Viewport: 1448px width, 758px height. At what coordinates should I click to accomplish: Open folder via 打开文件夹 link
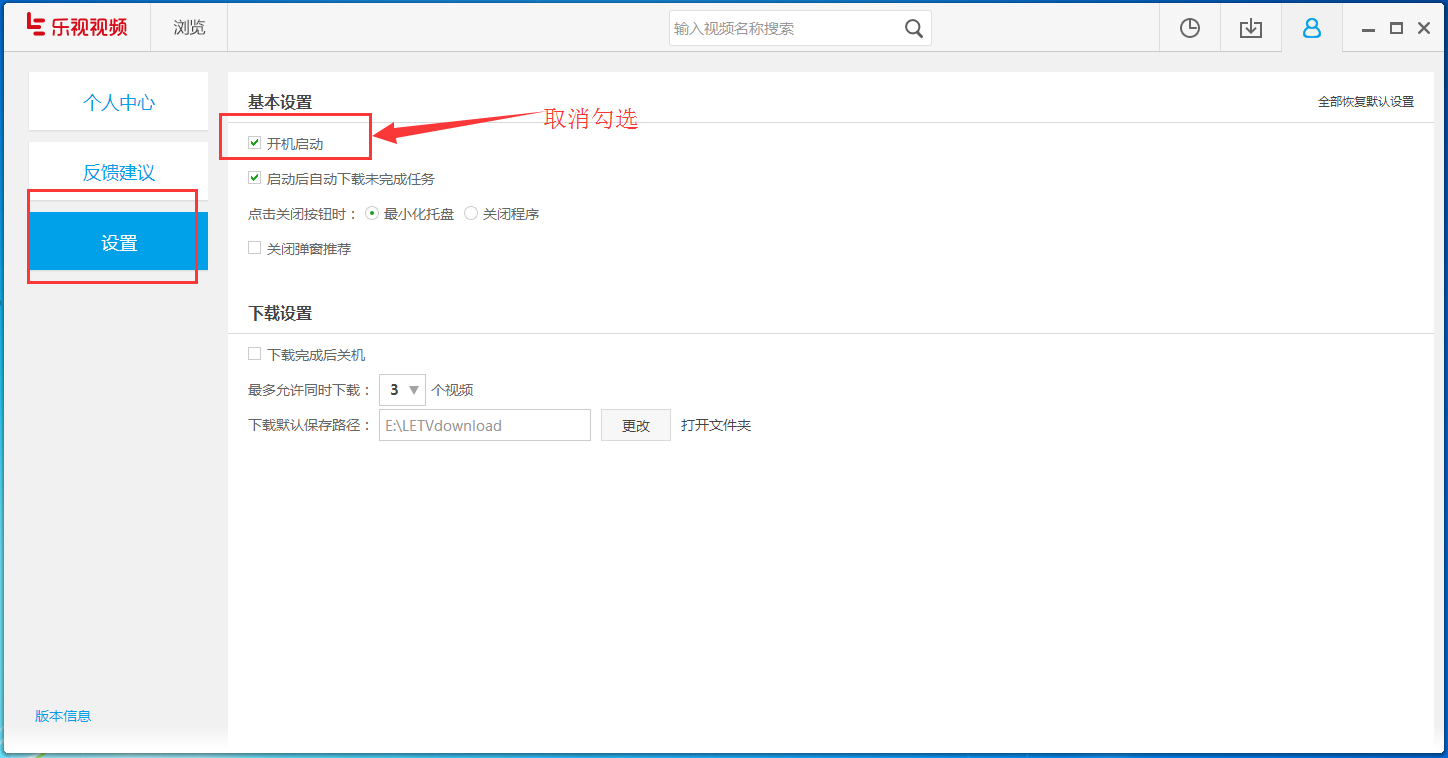pyautogui.click(x=716, y=424)
